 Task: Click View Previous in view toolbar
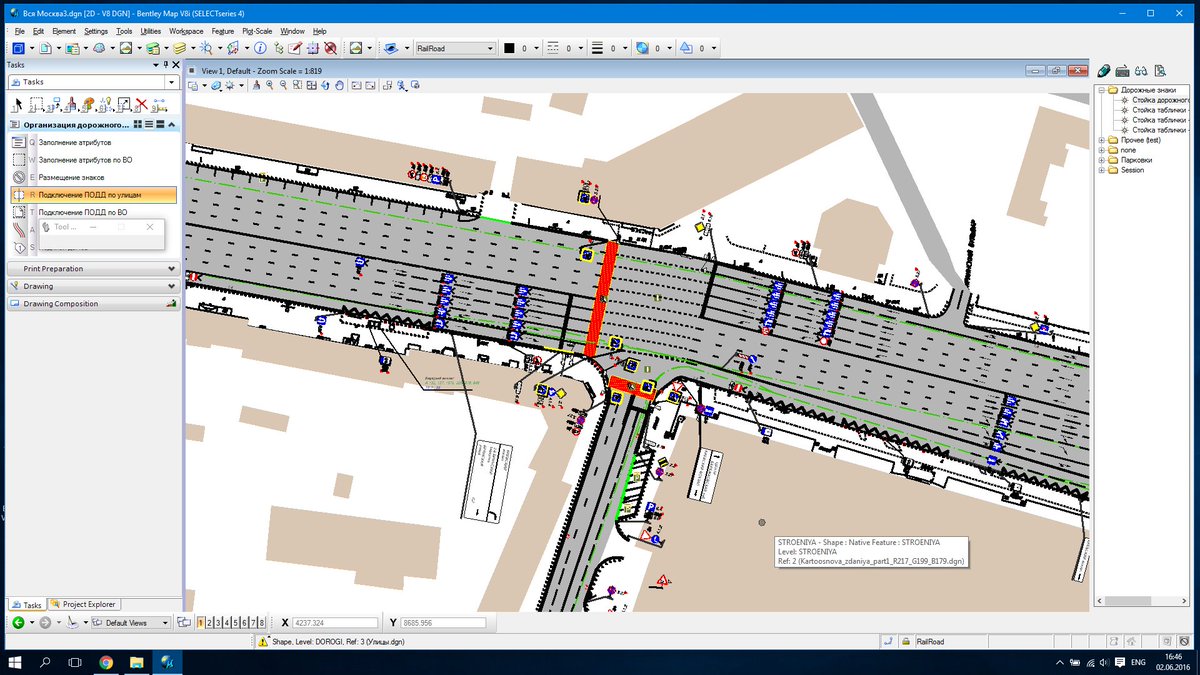click(356, 85)
